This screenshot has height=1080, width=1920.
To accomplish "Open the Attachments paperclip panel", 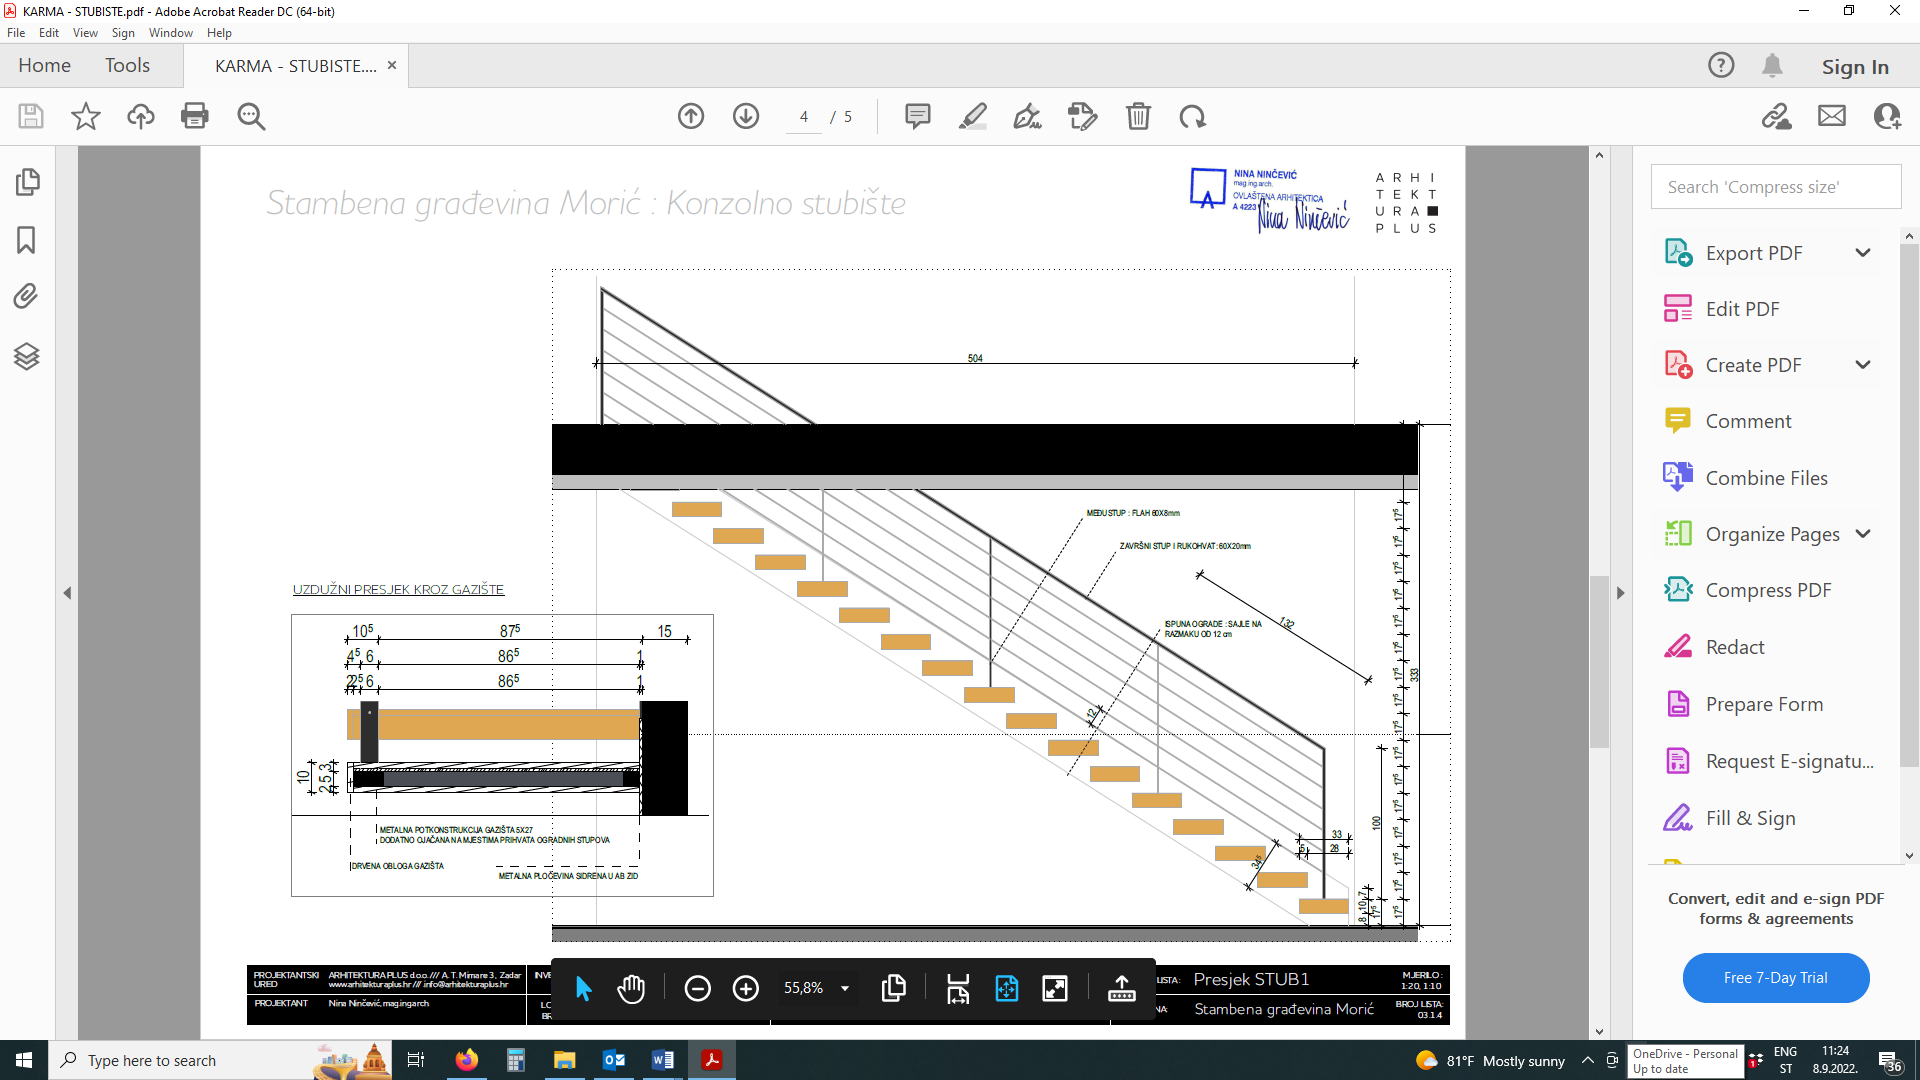I will [27, 296].
